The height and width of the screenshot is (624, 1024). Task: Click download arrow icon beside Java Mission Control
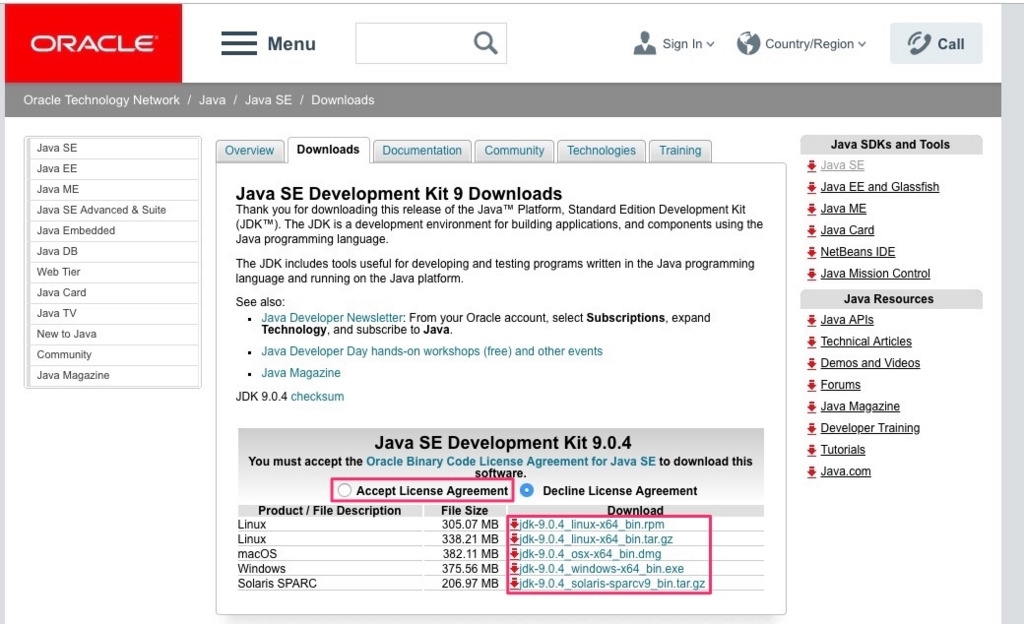(811, 274)
